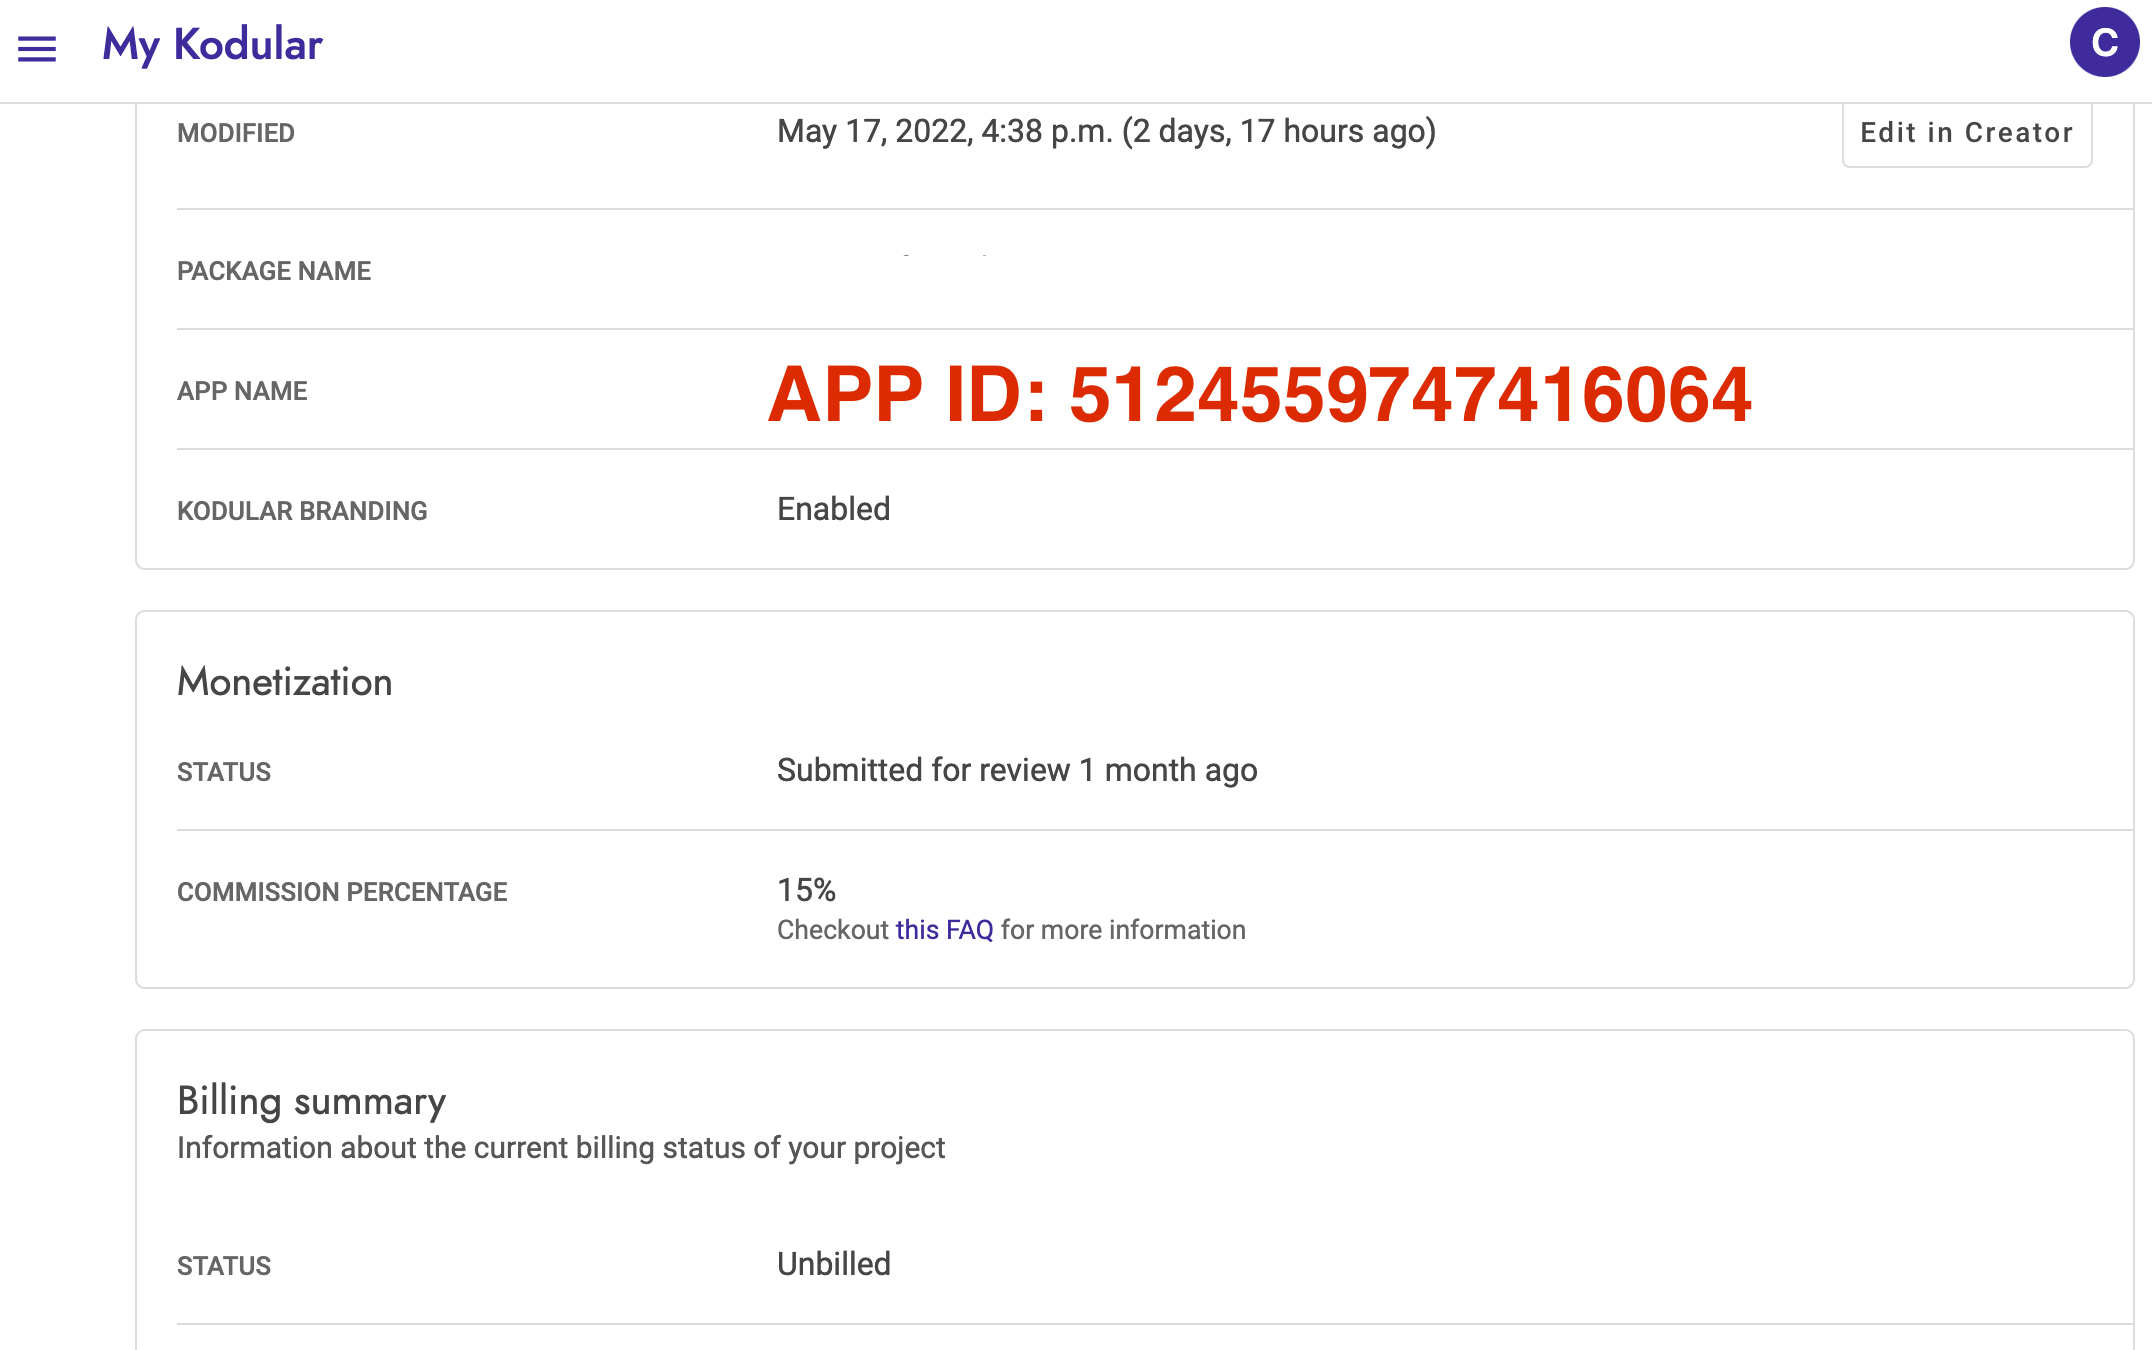Click the Edit in Creator button

(x=1967, y=133)
